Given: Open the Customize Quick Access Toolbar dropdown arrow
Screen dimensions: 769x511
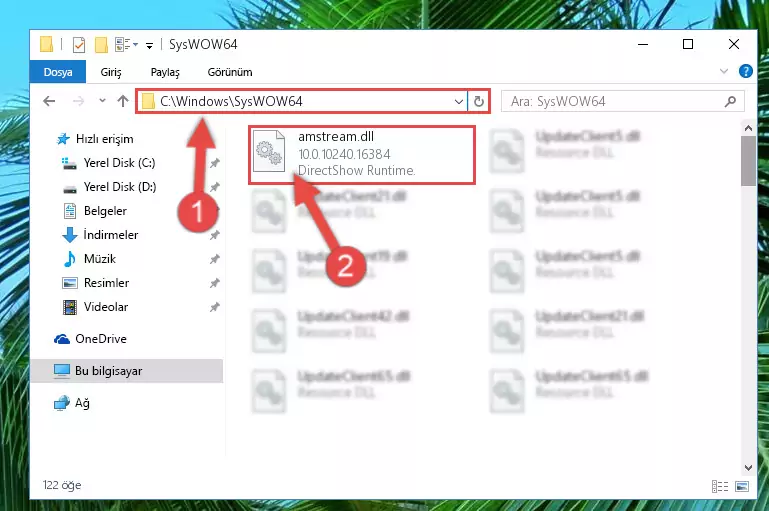Looking at the screenshot, I should pos(149,46).
